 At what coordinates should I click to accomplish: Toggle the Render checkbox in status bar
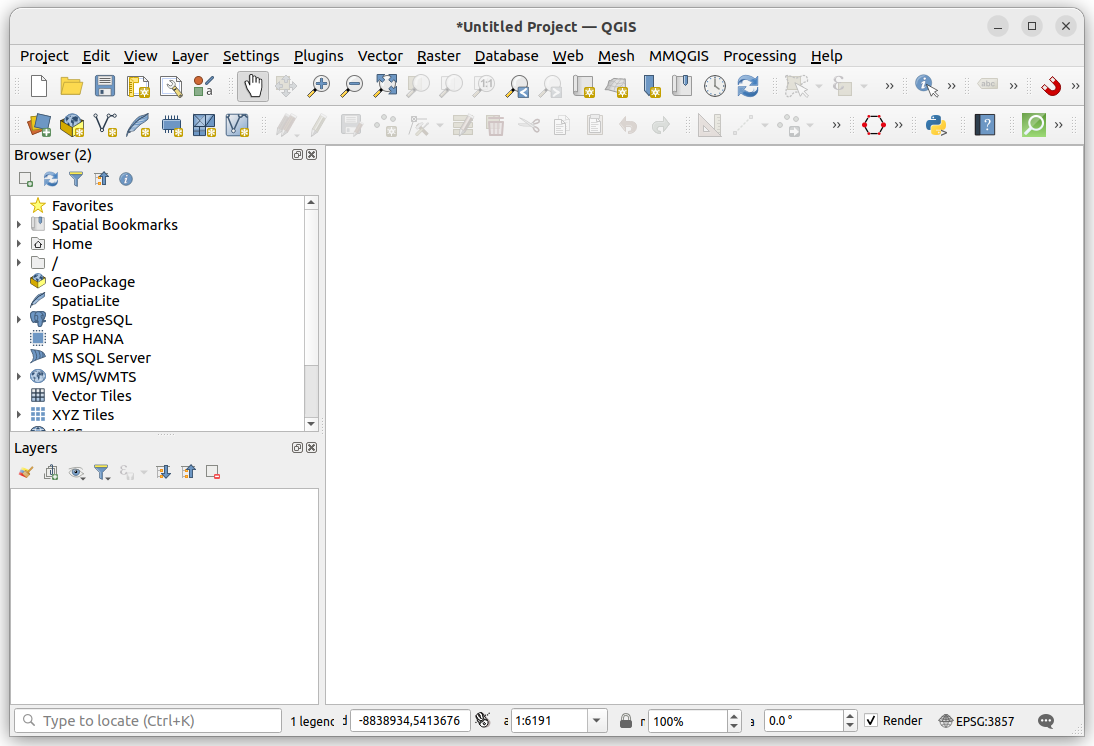tap(873, 720)
